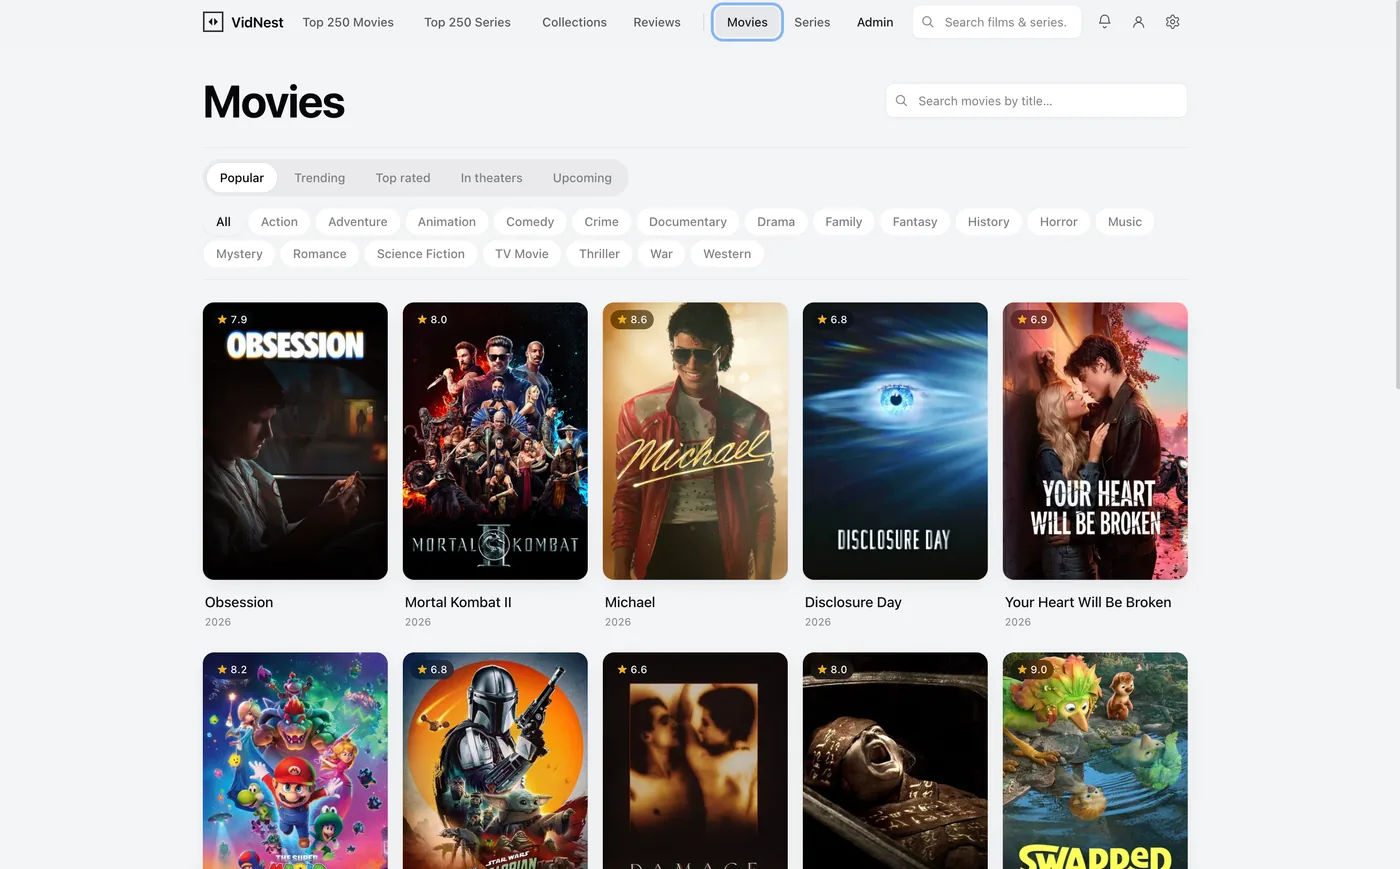
Task: Filter by Animation genre
Action: tap(446, 222)
